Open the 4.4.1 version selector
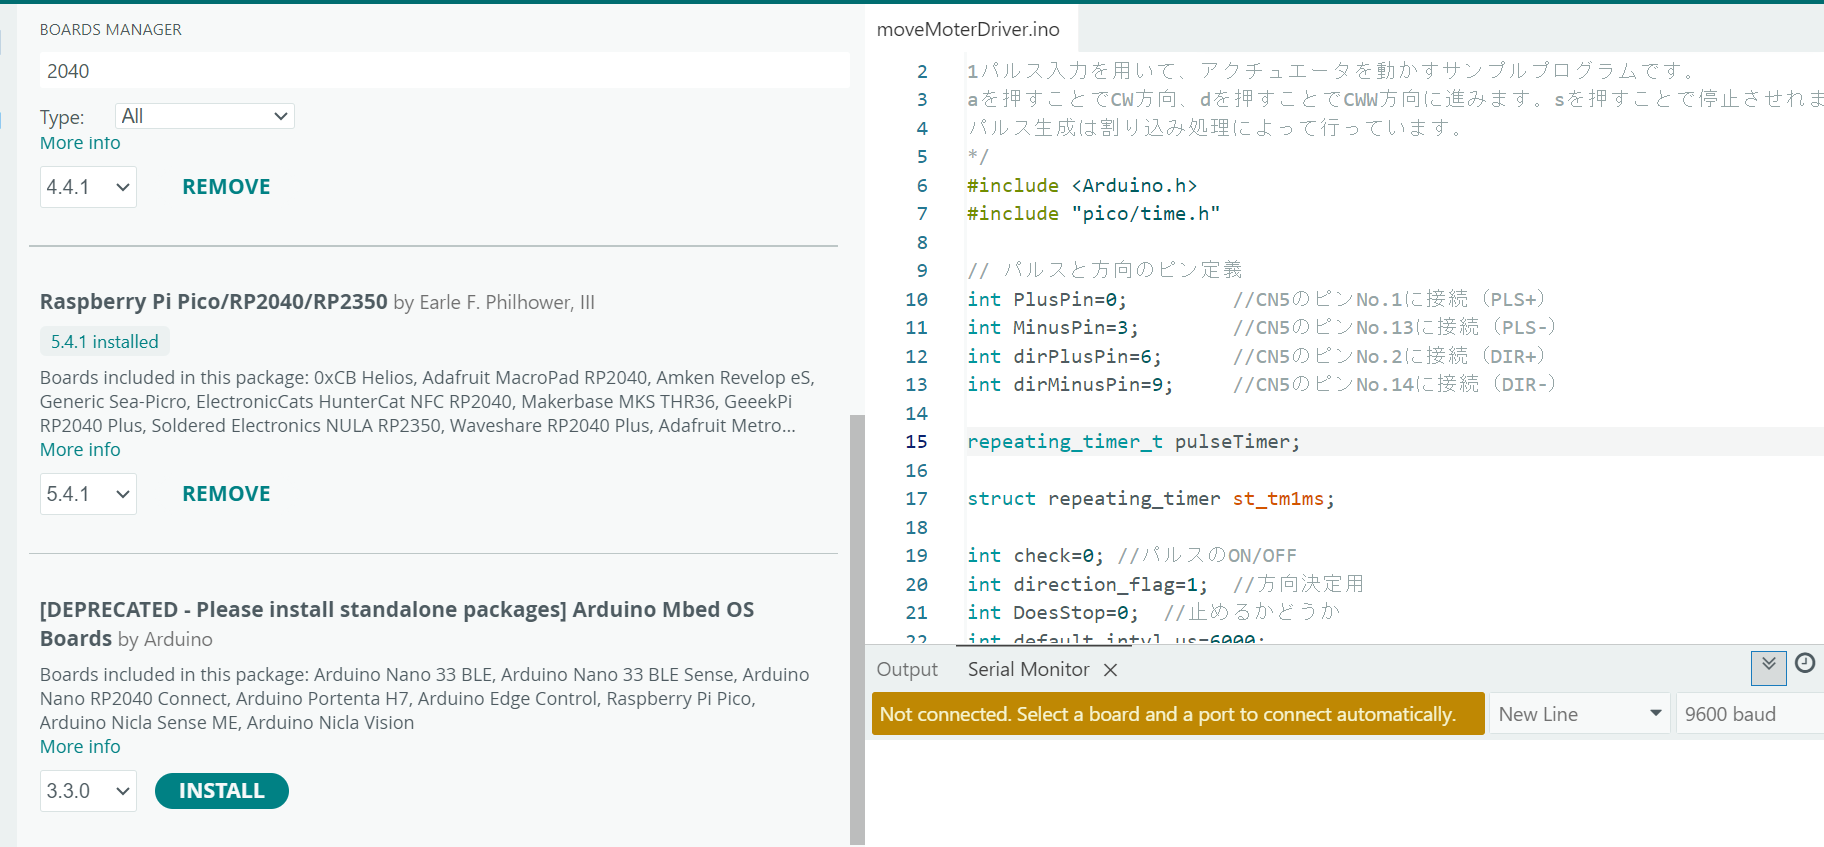The height and width of the screenshot is (847, 1824). (88, 187)
